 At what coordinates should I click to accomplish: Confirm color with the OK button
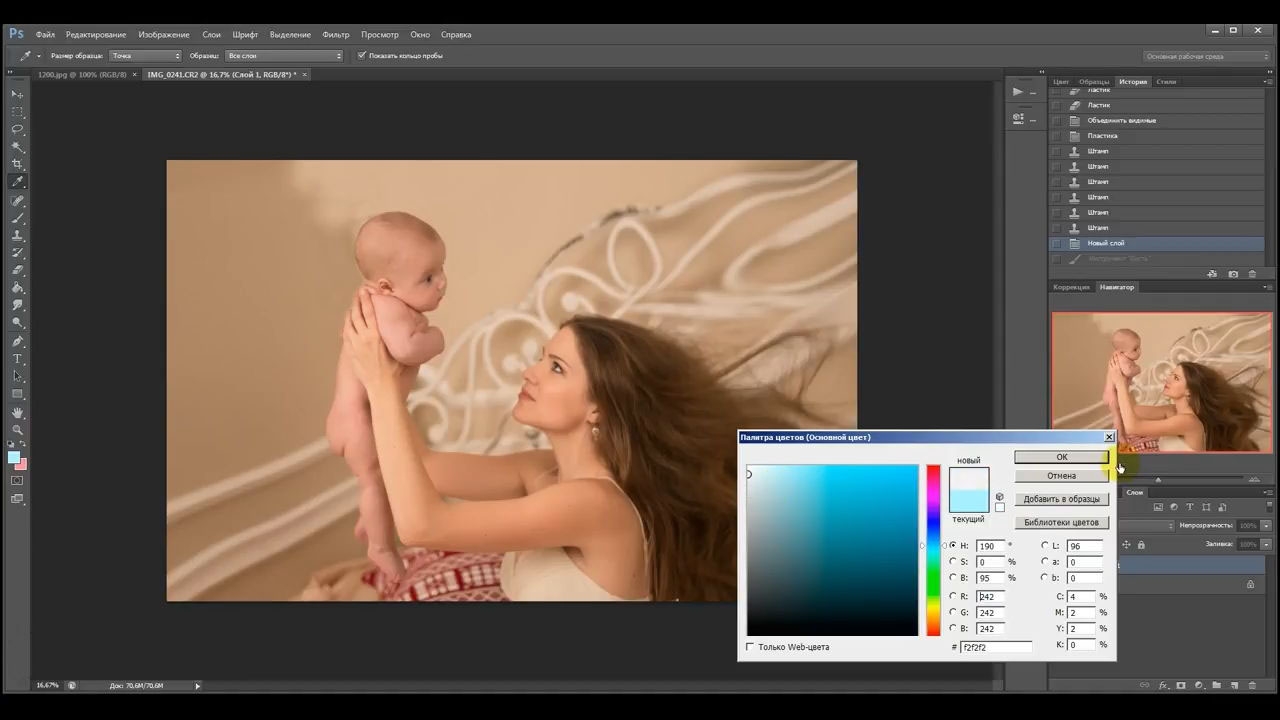point(1061,457)
